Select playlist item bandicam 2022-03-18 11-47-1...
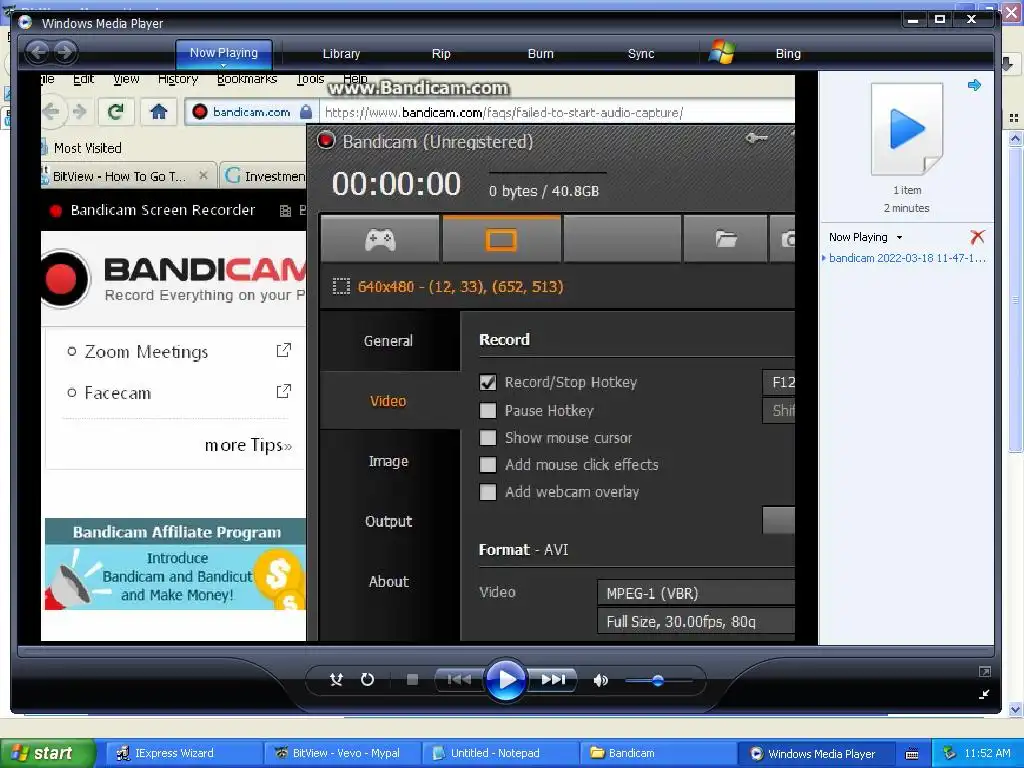Image resolution: width=1024 pixels, height=768 pixels. 907,258
